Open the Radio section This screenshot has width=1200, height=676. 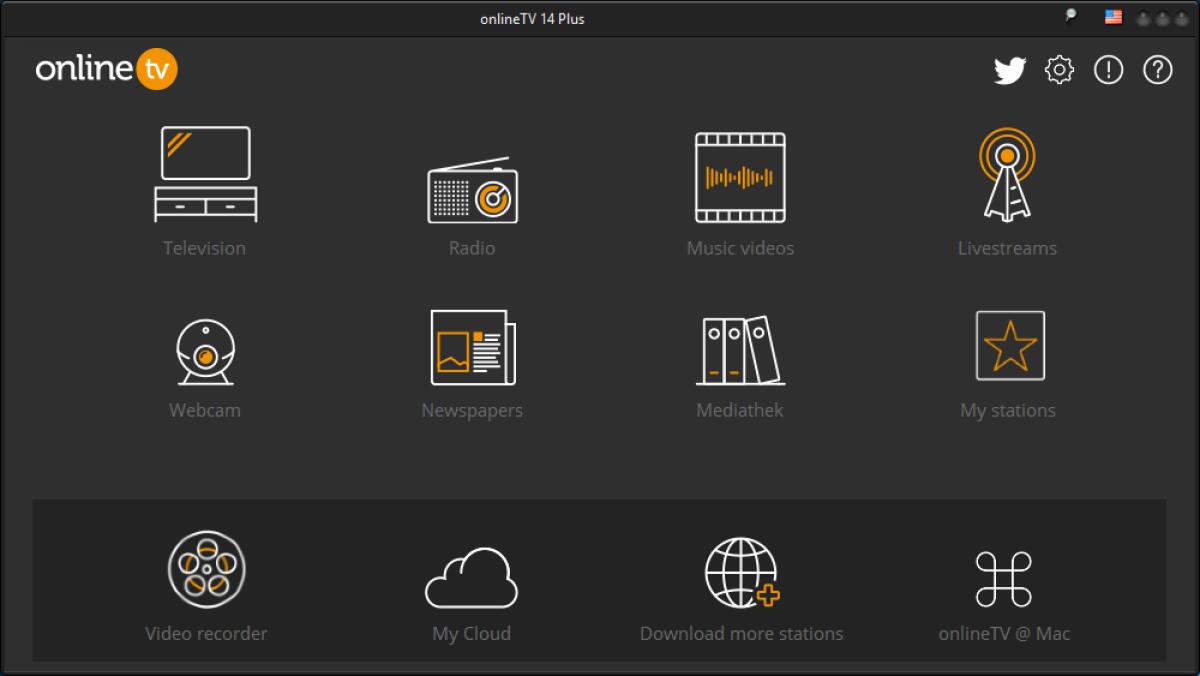pos(472,190)
